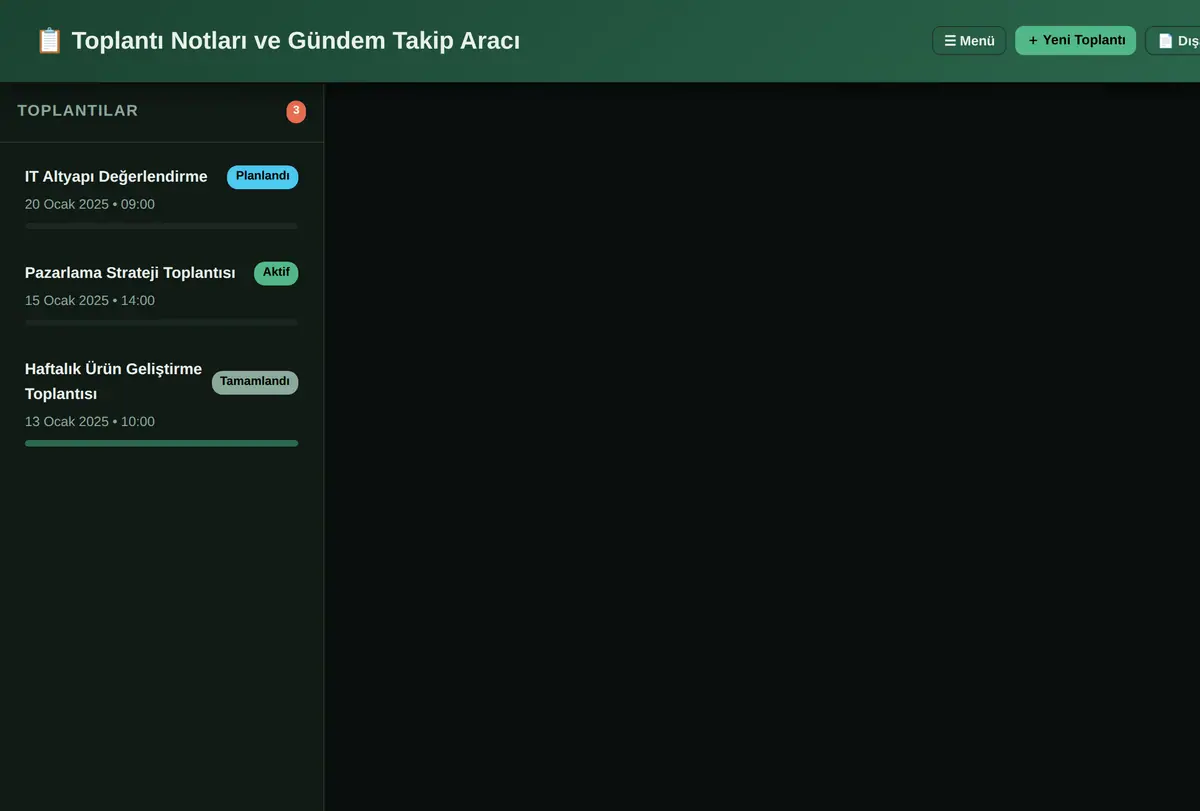Click the Tamamlandı status badge
The height and width of the screenshot is (811, 1200).
click(x=255, y=382)
